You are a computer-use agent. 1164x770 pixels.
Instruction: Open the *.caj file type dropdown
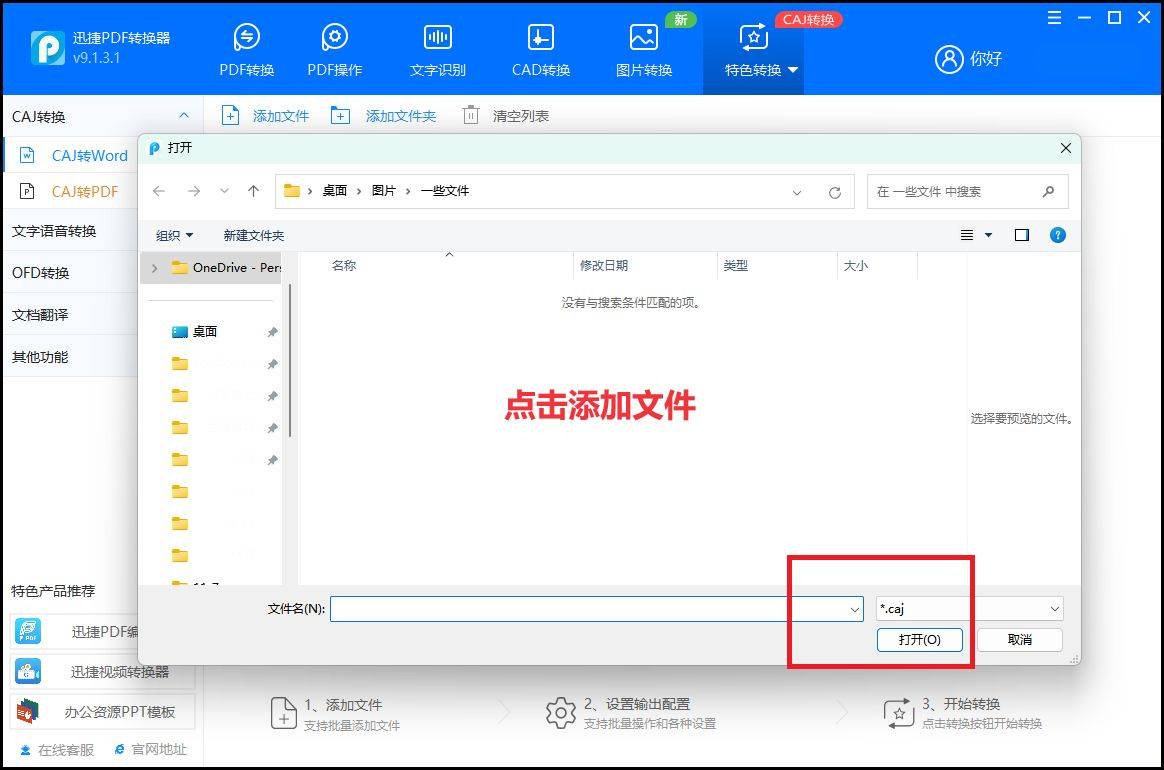[x=1054, y=608]
